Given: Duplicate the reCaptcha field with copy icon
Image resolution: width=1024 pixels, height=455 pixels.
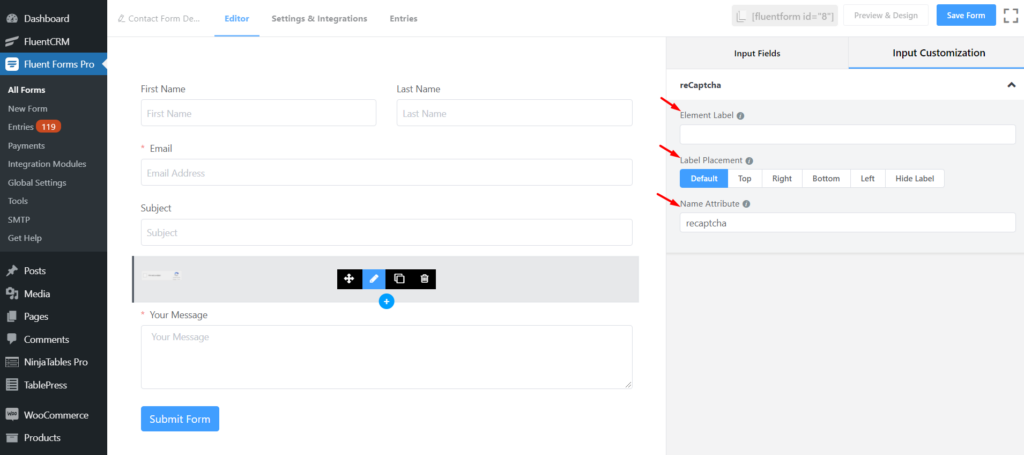Looking at the screenshot, I should [x=399, y=279].
